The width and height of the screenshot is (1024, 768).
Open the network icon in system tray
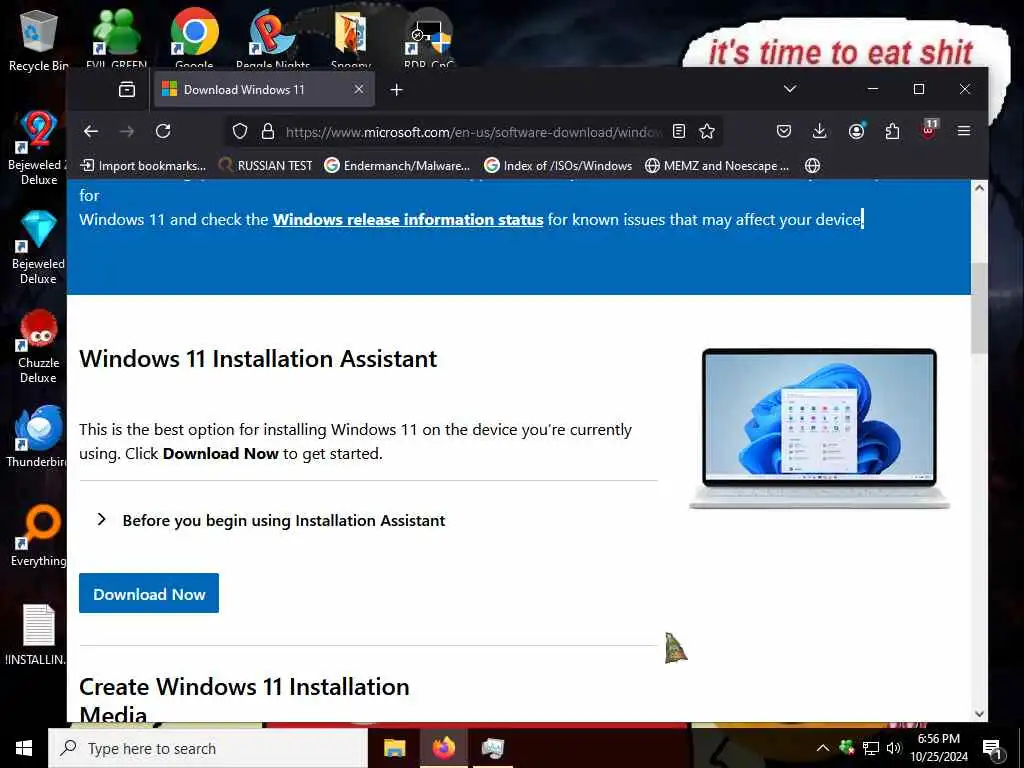(x=871, y=748)
